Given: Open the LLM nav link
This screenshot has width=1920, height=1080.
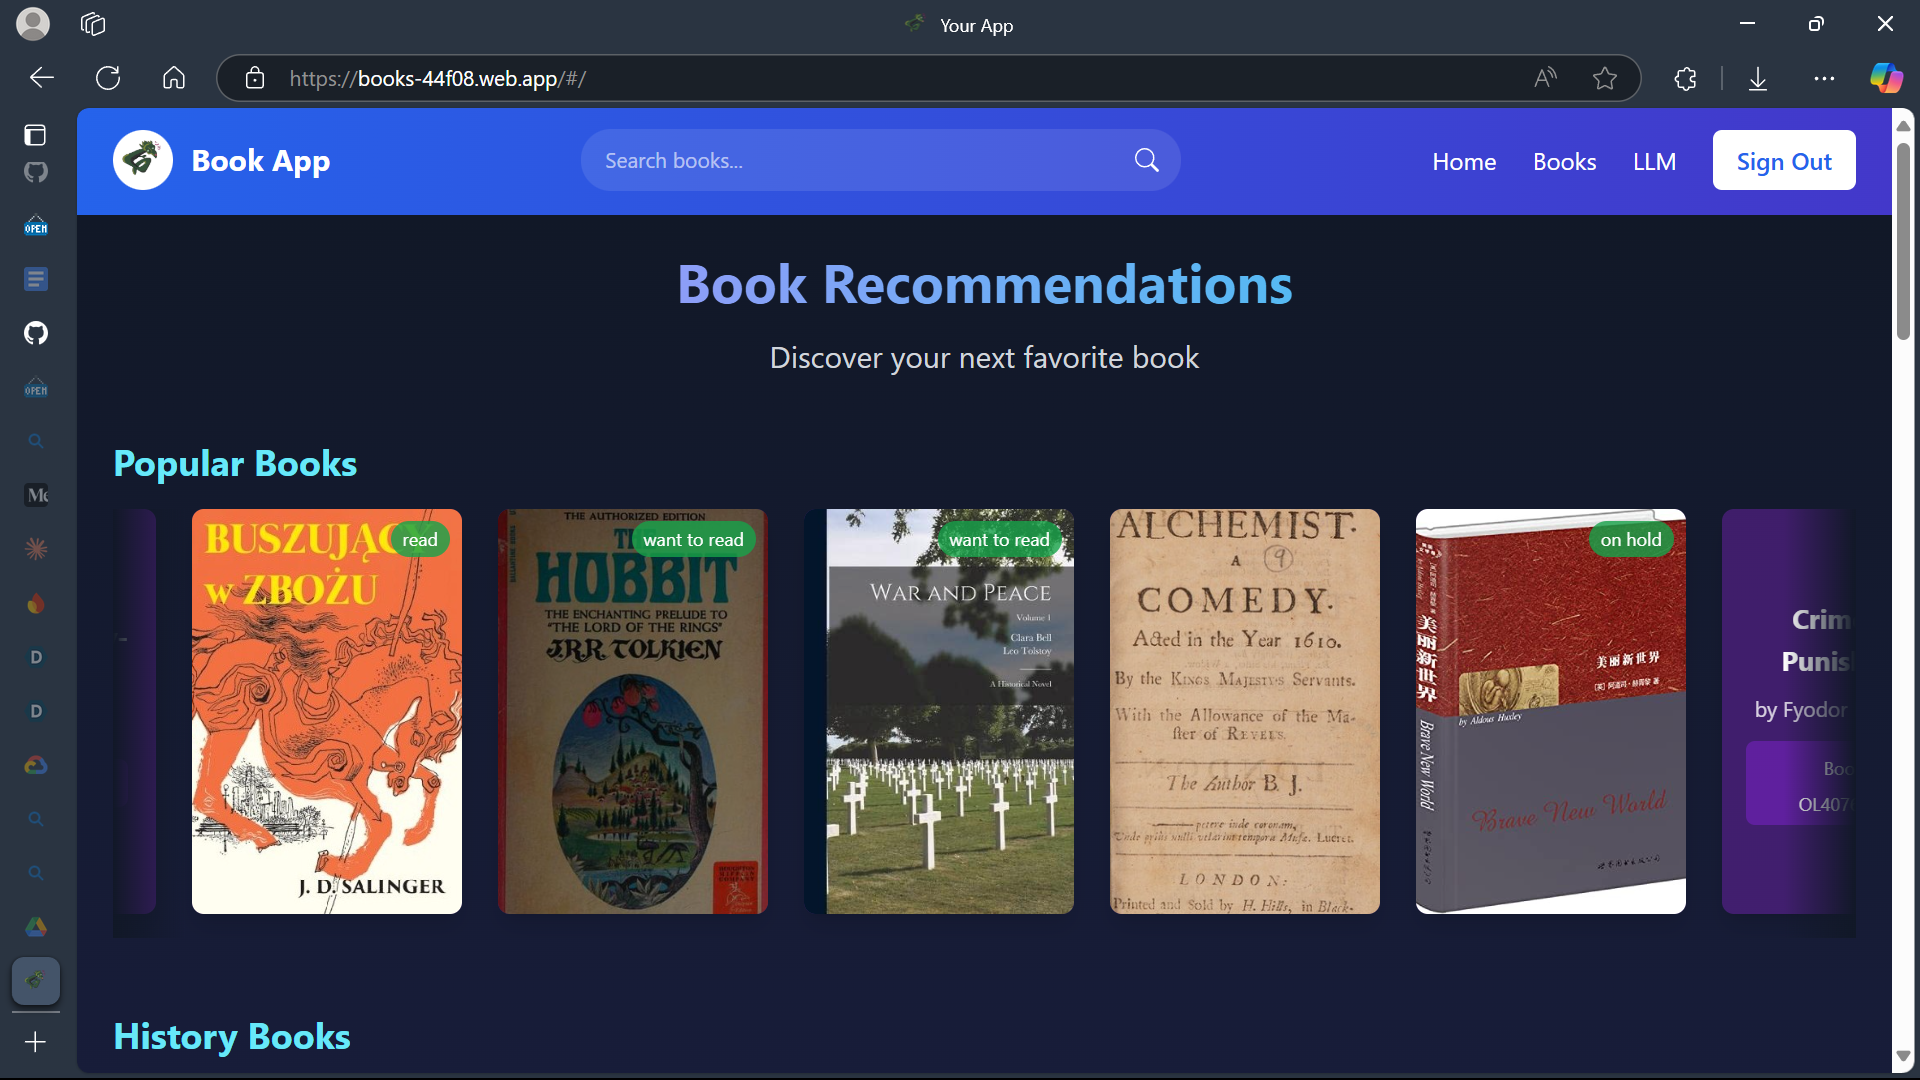Looking at the screenshot, I should 1654,161.
